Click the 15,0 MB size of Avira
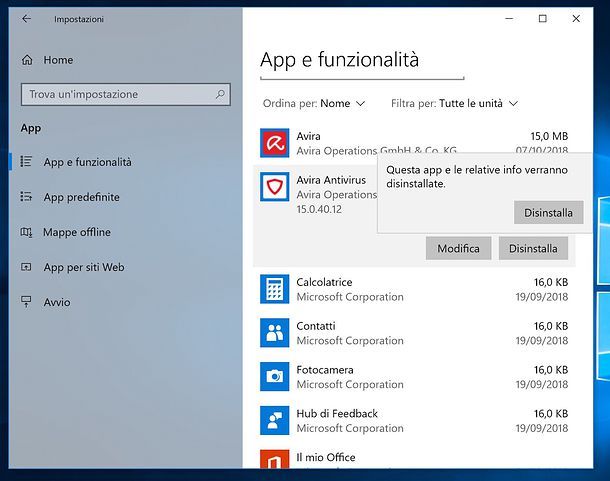 tap(549, 136)
